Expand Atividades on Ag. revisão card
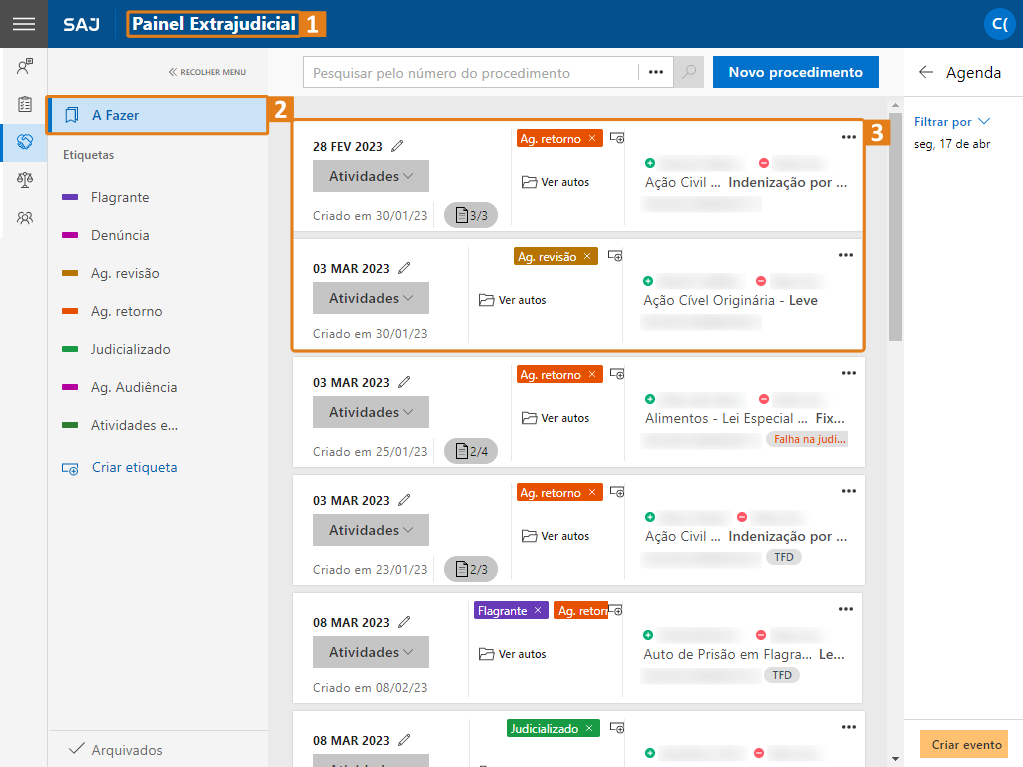This screenshot has height=767, width=1023. pos(371,298)
